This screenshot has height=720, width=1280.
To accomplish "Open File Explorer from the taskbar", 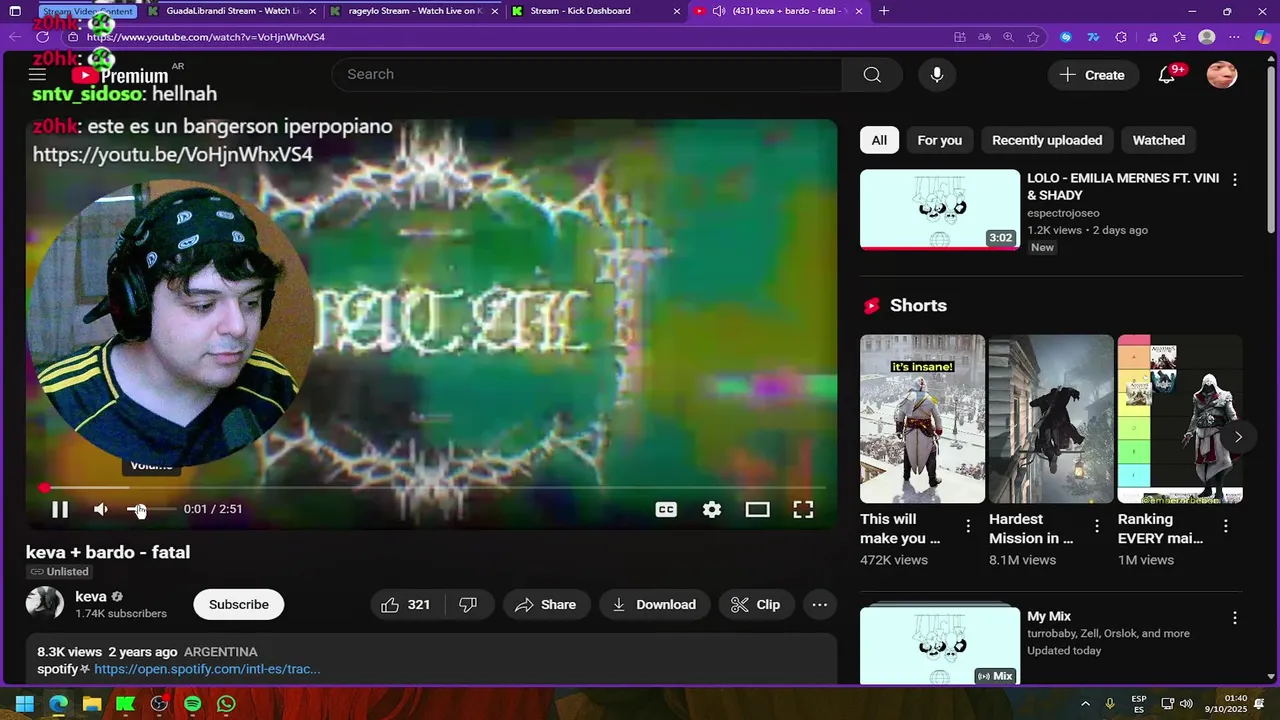I will coord(92,704).
